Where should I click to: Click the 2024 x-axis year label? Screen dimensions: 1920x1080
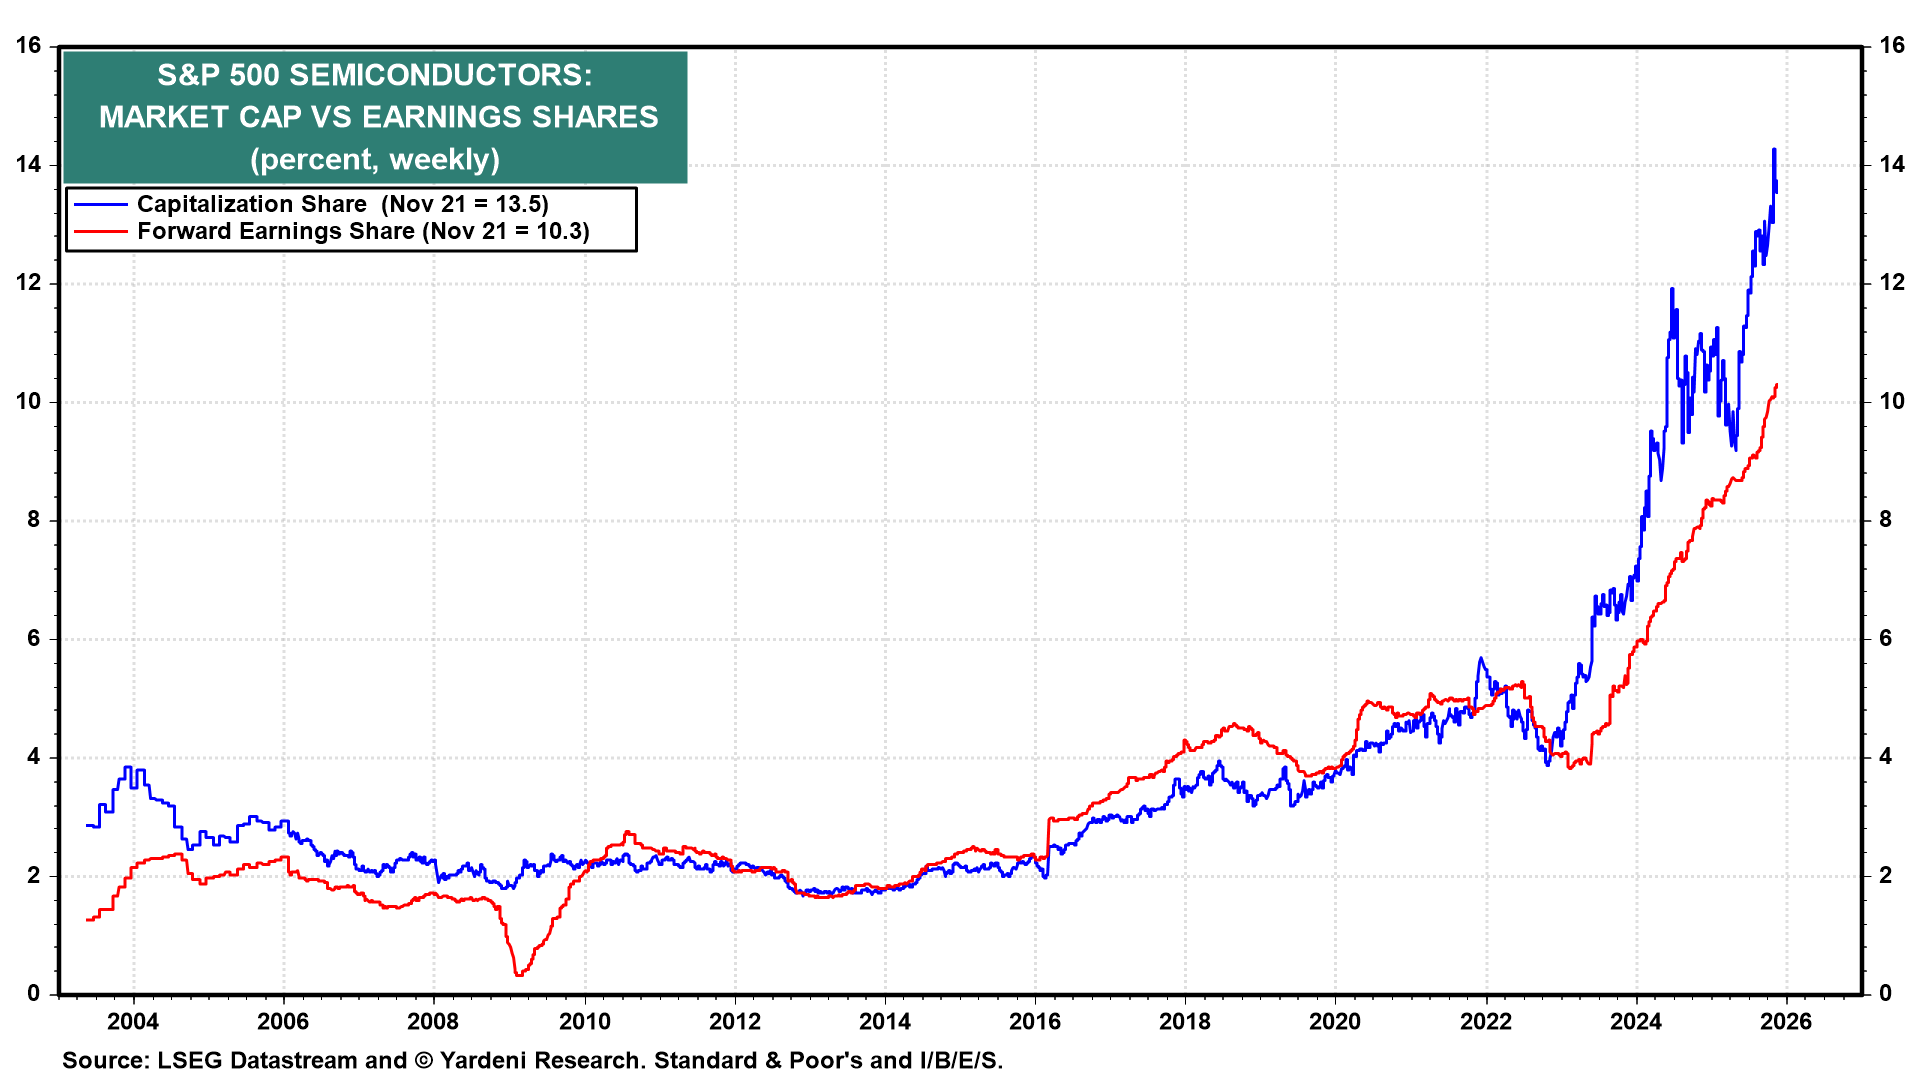pos(1636,1022)
